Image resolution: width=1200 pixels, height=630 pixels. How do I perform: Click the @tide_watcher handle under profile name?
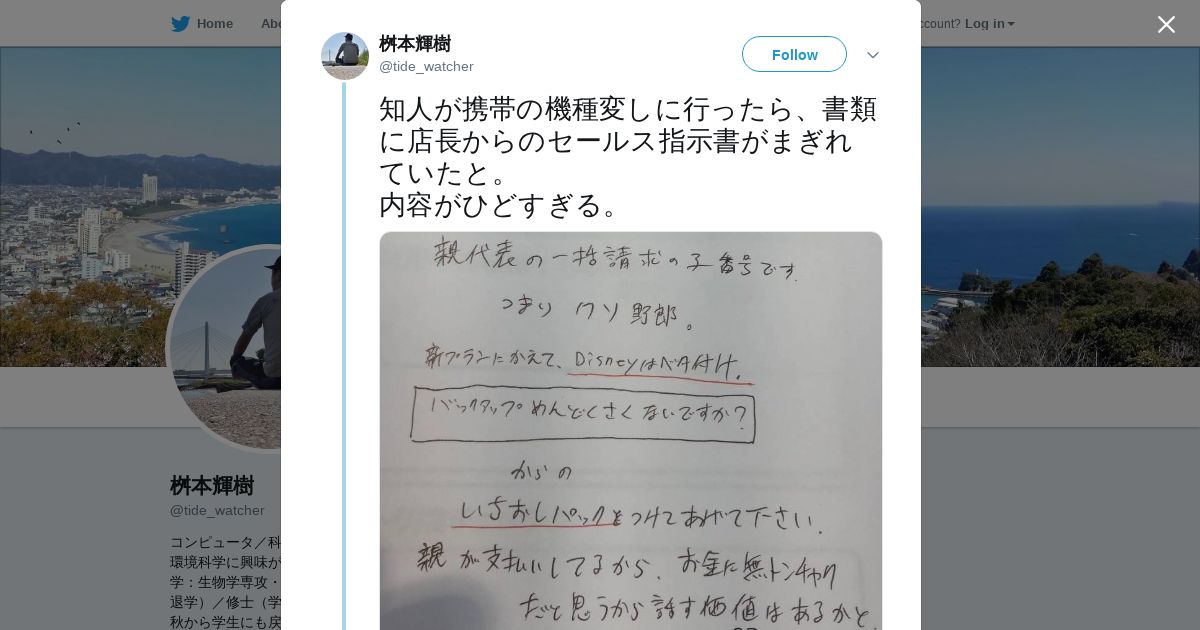pos(217,511)
